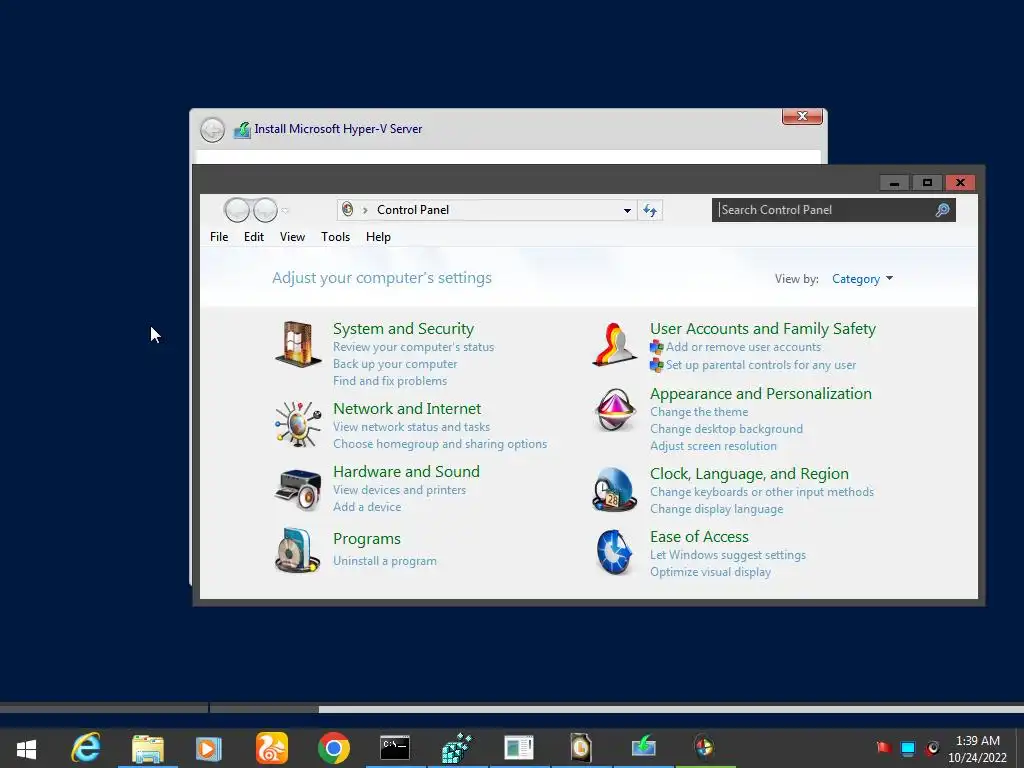
Task: Expand the View by Category dropdown
Action: click(x=862, y=280)
